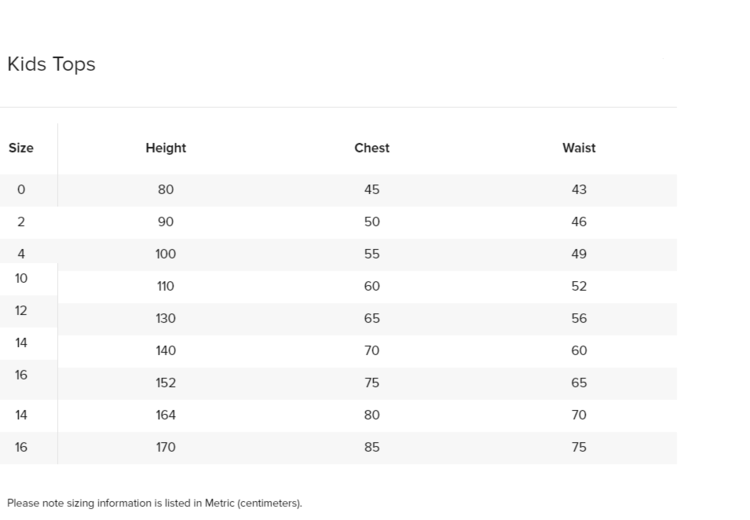The height and width of the screenshot is (520, 750).
Task: Select the height value 152
Action: click(x=166, y=383)
